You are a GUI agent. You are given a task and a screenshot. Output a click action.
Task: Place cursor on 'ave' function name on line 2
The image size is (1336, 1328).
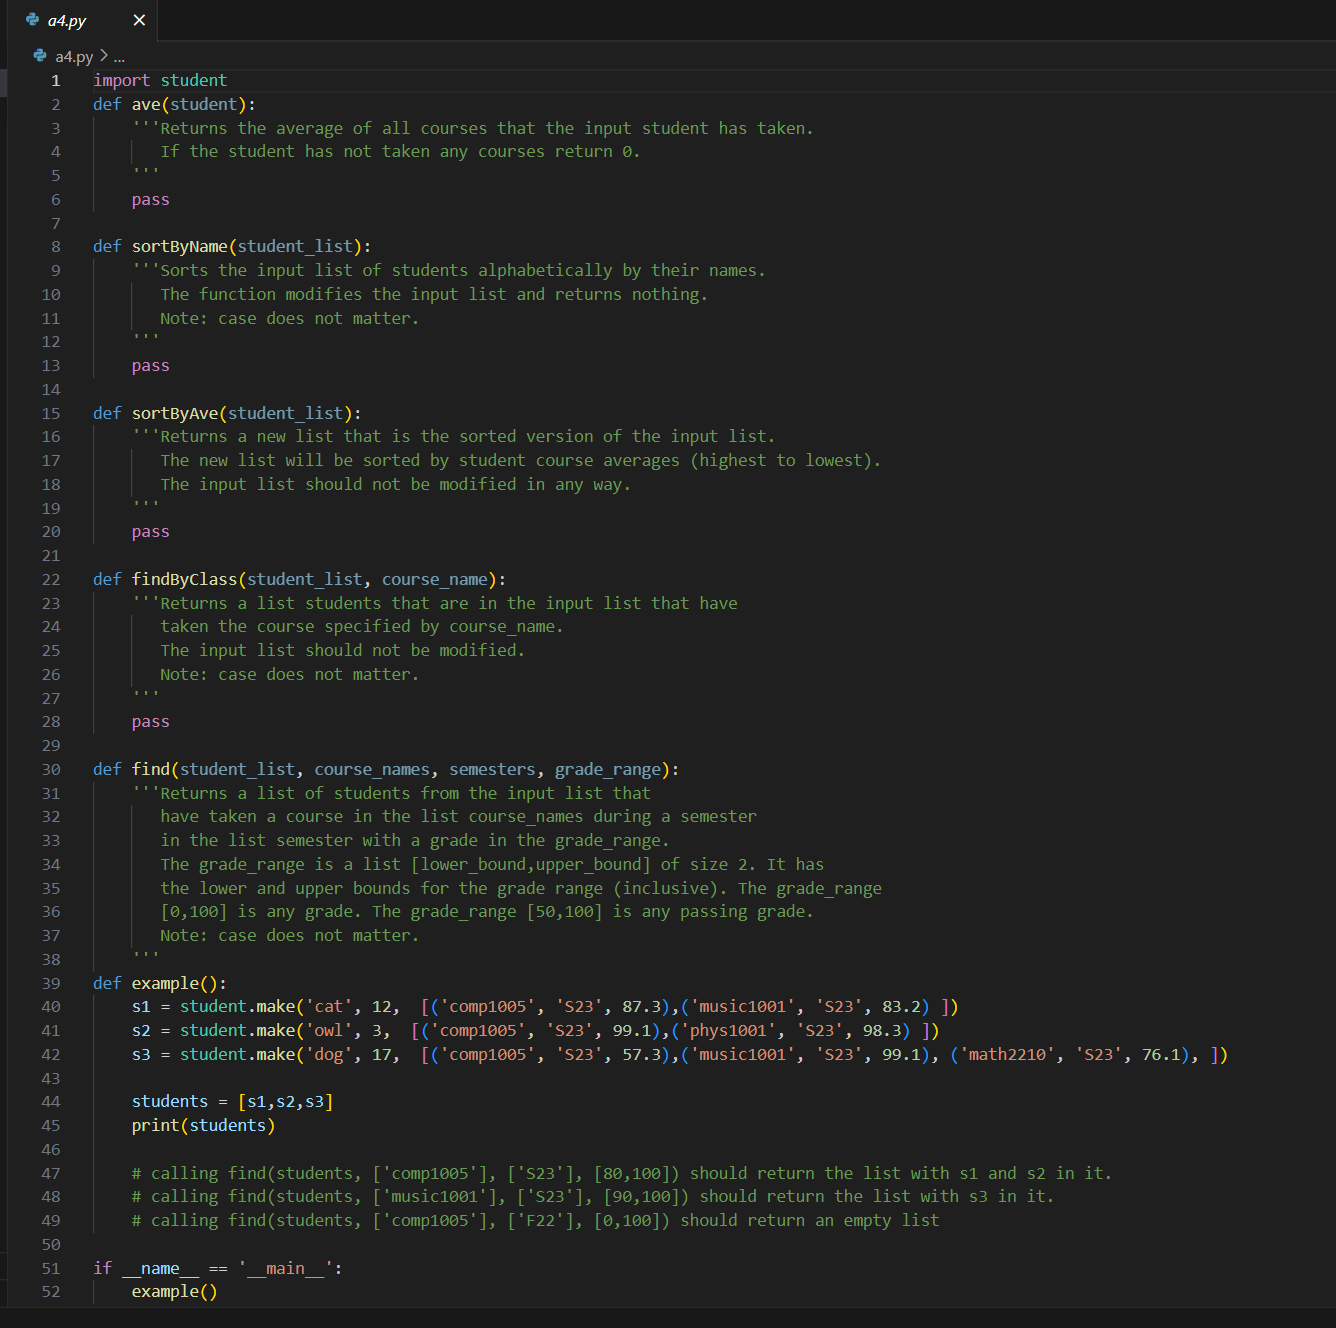tap(146, 104)
